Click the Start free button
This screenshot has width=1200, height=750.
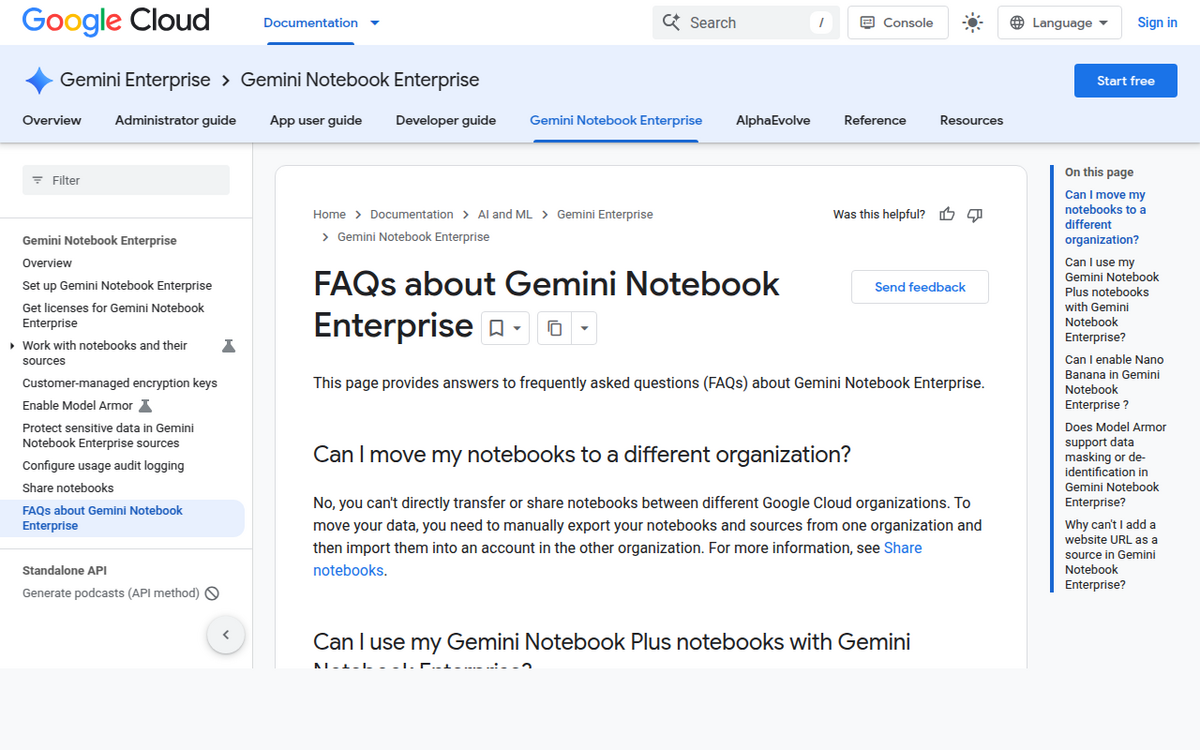pos(1126,81)
